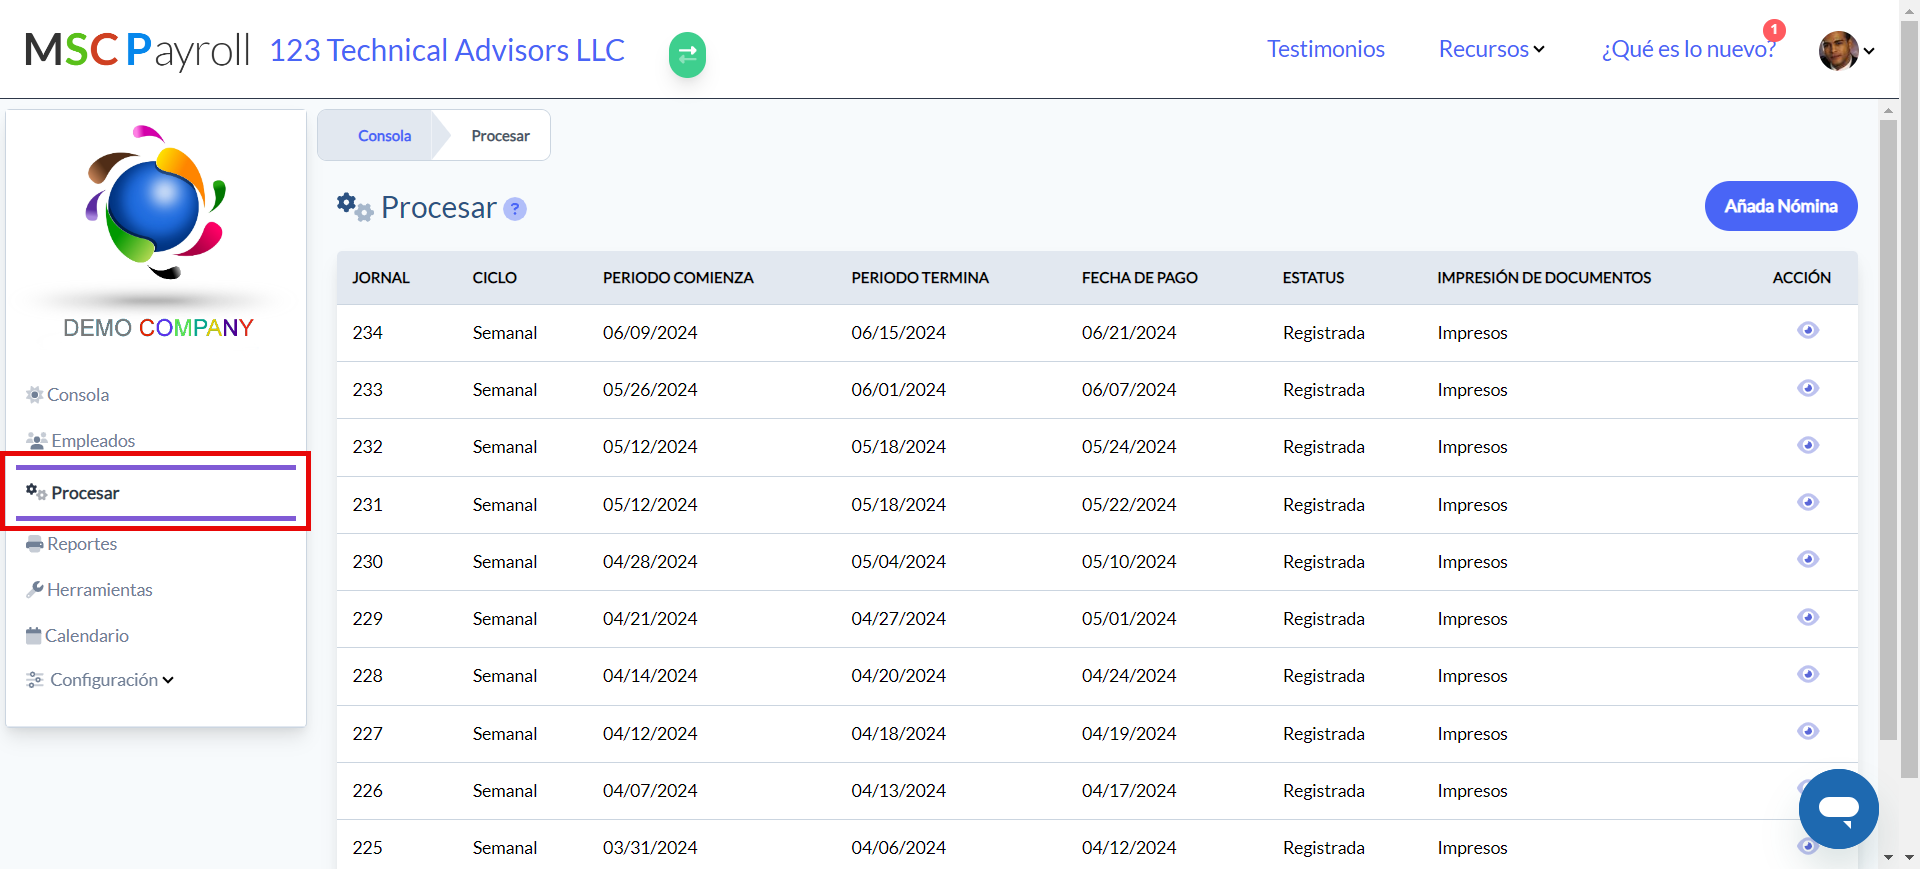Screen dimensions: 1920x869
Task: View payroll 228 using eye icon
Action: pyautogui.click(x=1807, y=675)
